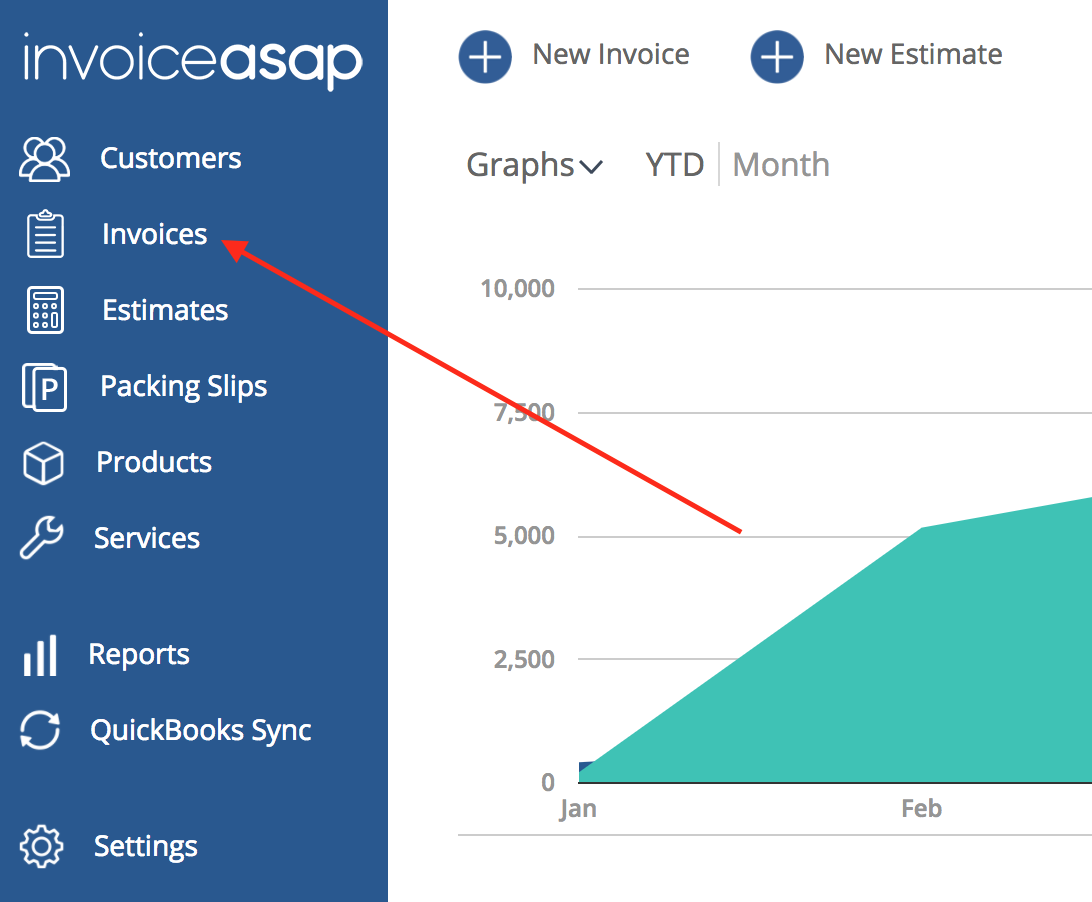Select the Customers icon in the sidebar
This screenshot has height=902, width=1092.
point(44,158)
